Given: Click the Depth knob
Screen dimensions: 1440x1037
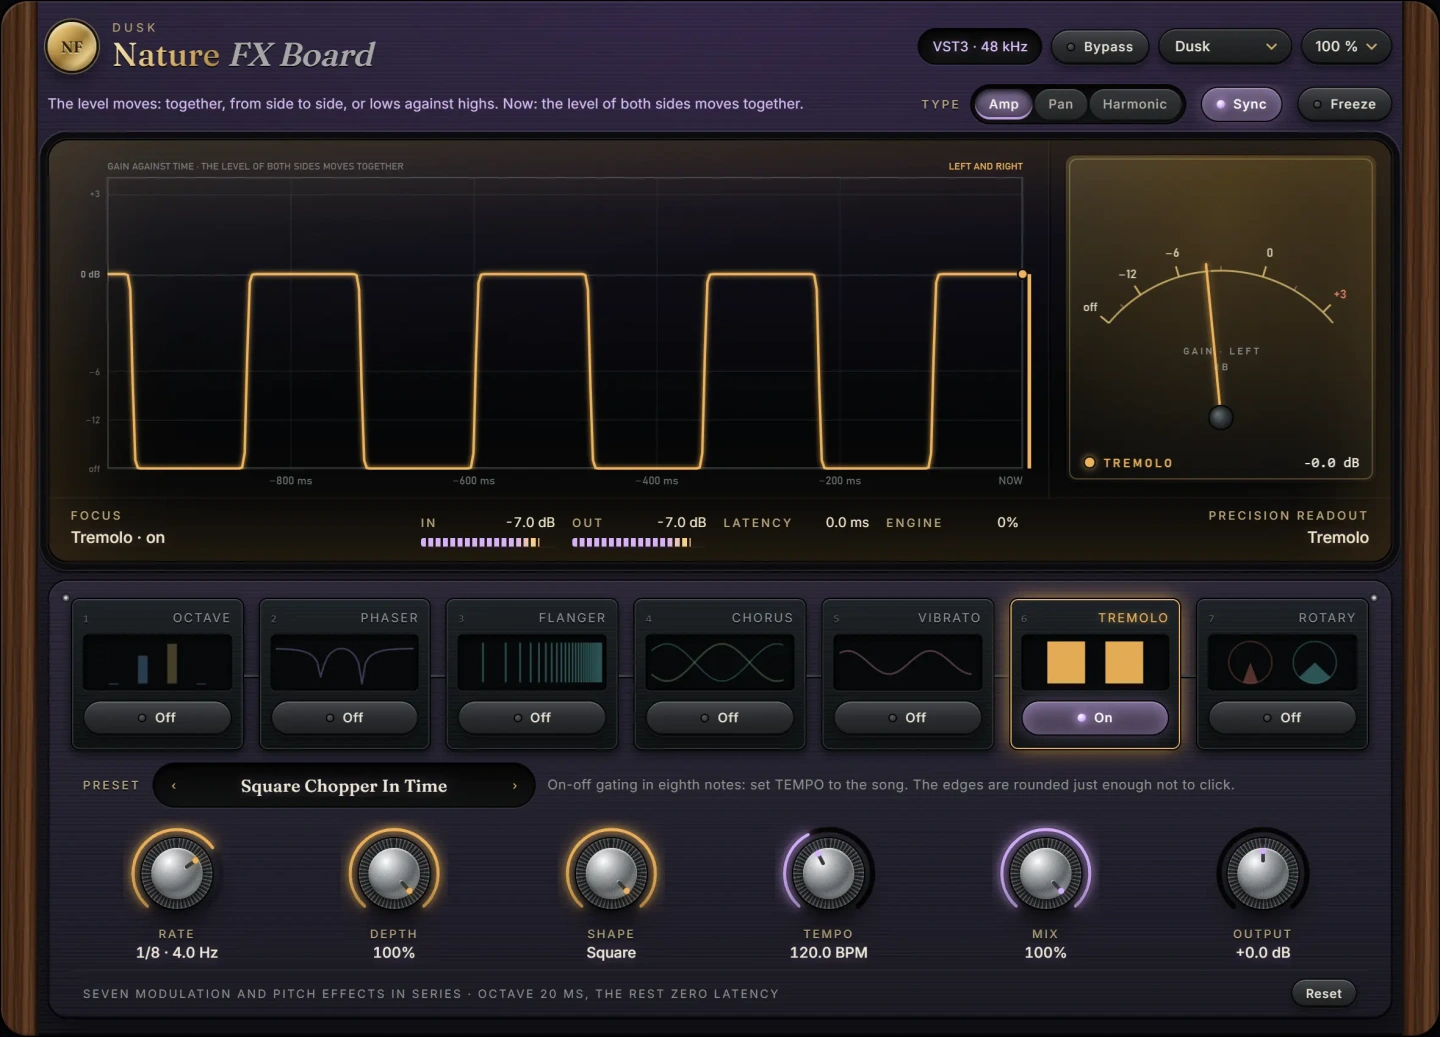Looking at the screenshot, I should (x=394, y=873).
